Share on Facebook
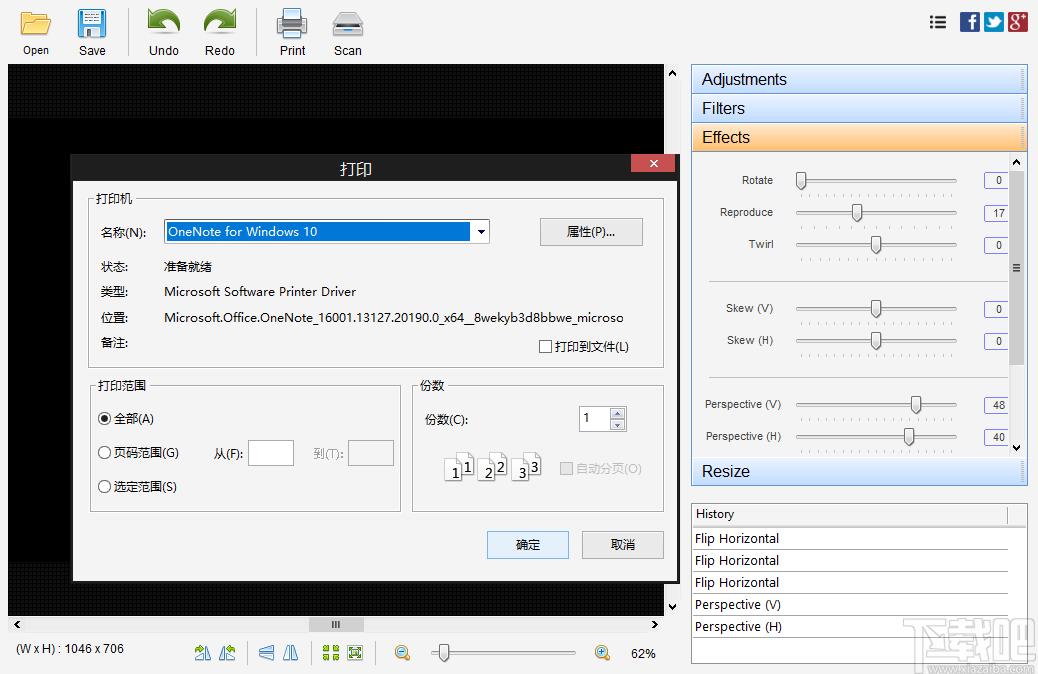The width and height of the screenshot is (1038, 674). (x=969, y=22)
